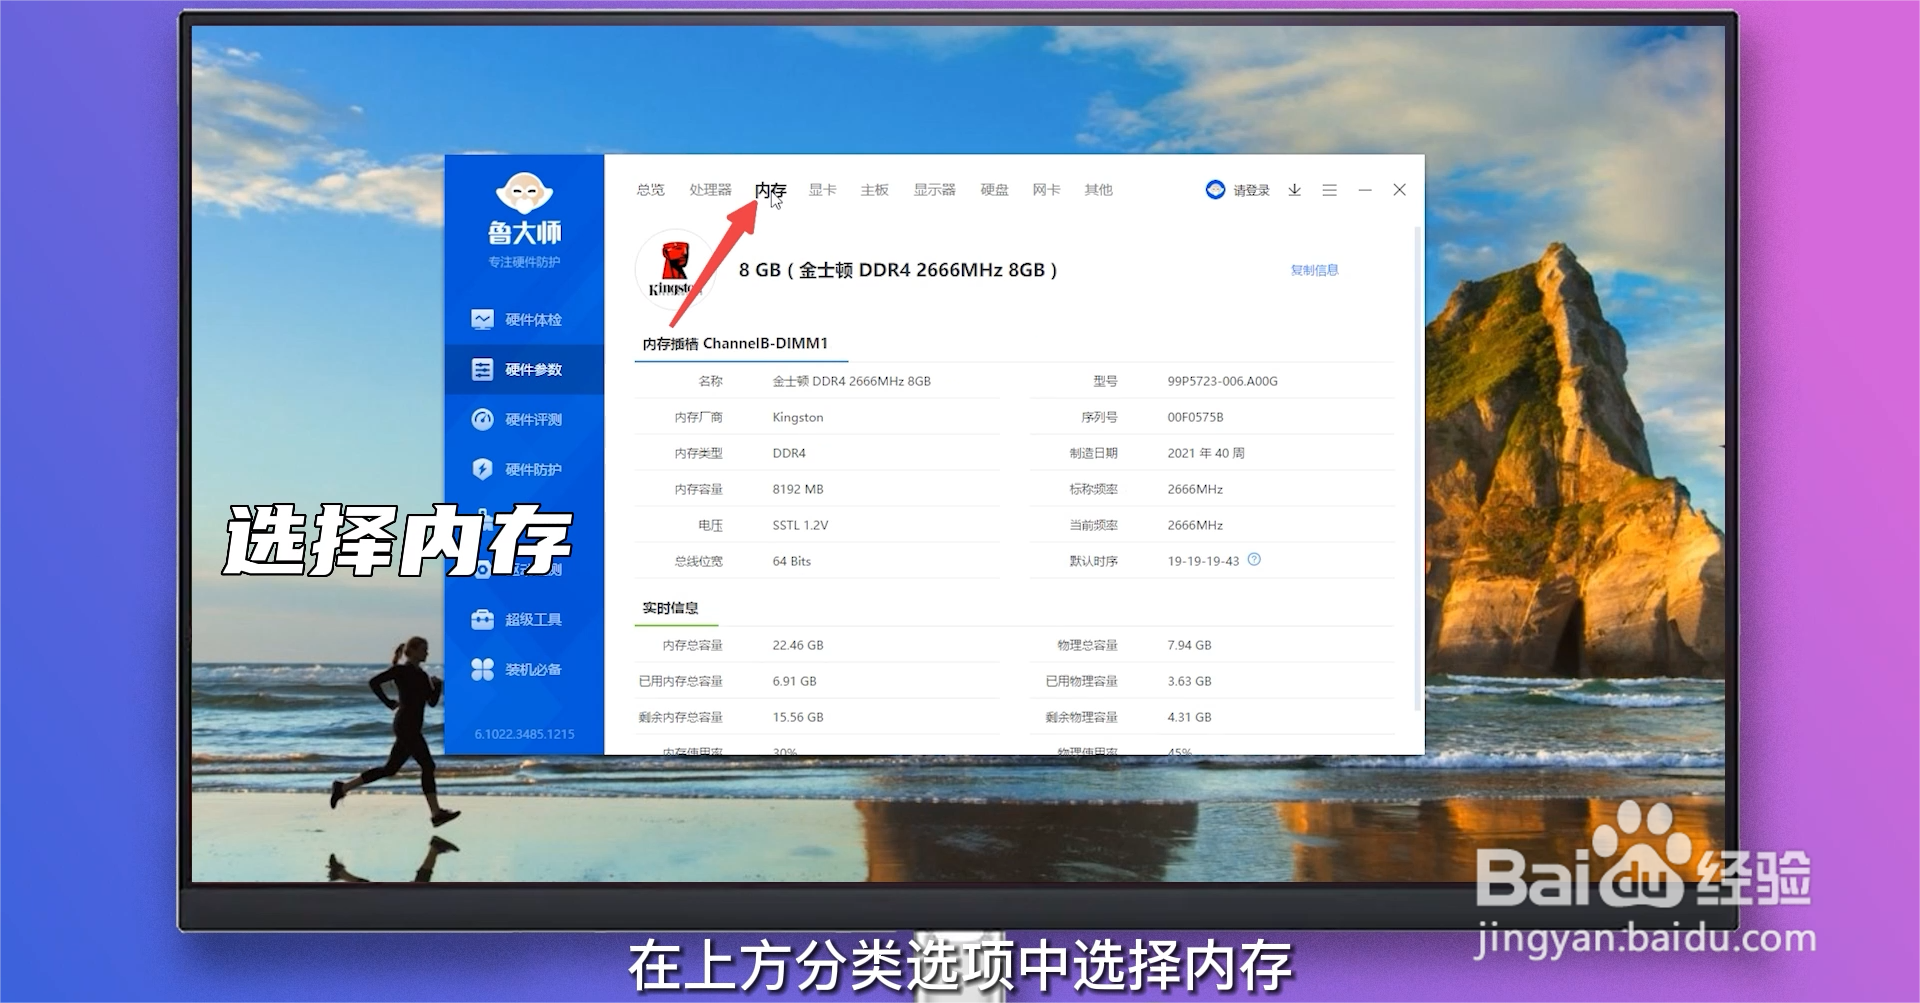Click the 硬件防护 menu label

click(x=533, y=469)
